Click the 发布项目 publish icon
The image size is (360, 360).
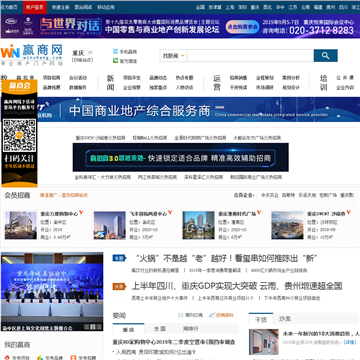(7, 358)
